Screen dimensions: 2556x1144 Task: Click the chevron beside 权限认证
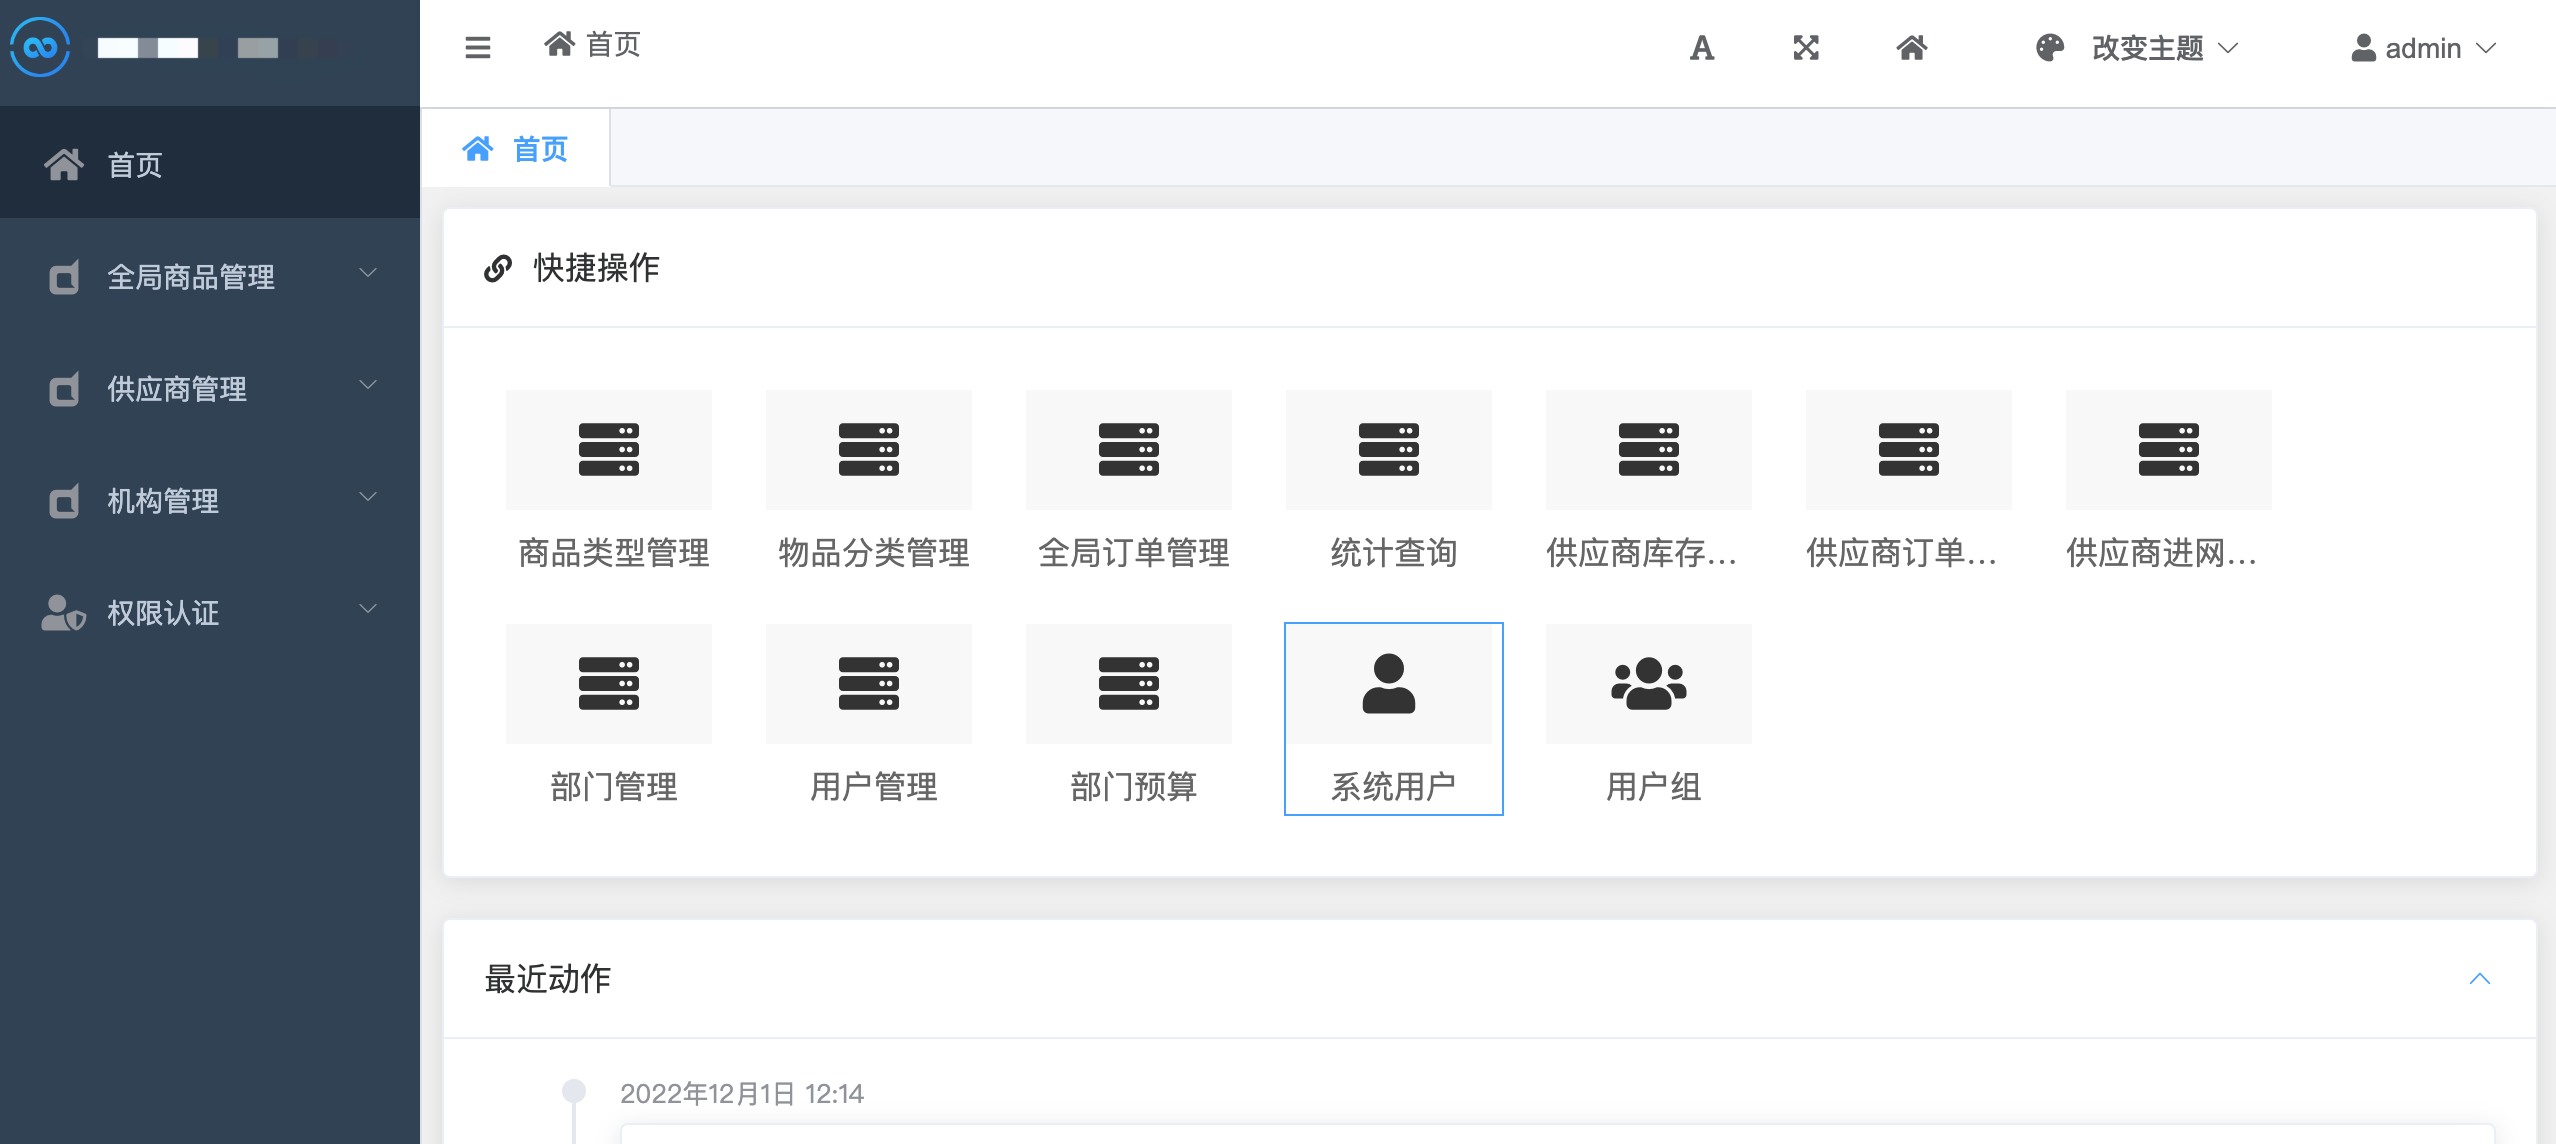coord(368,609)
